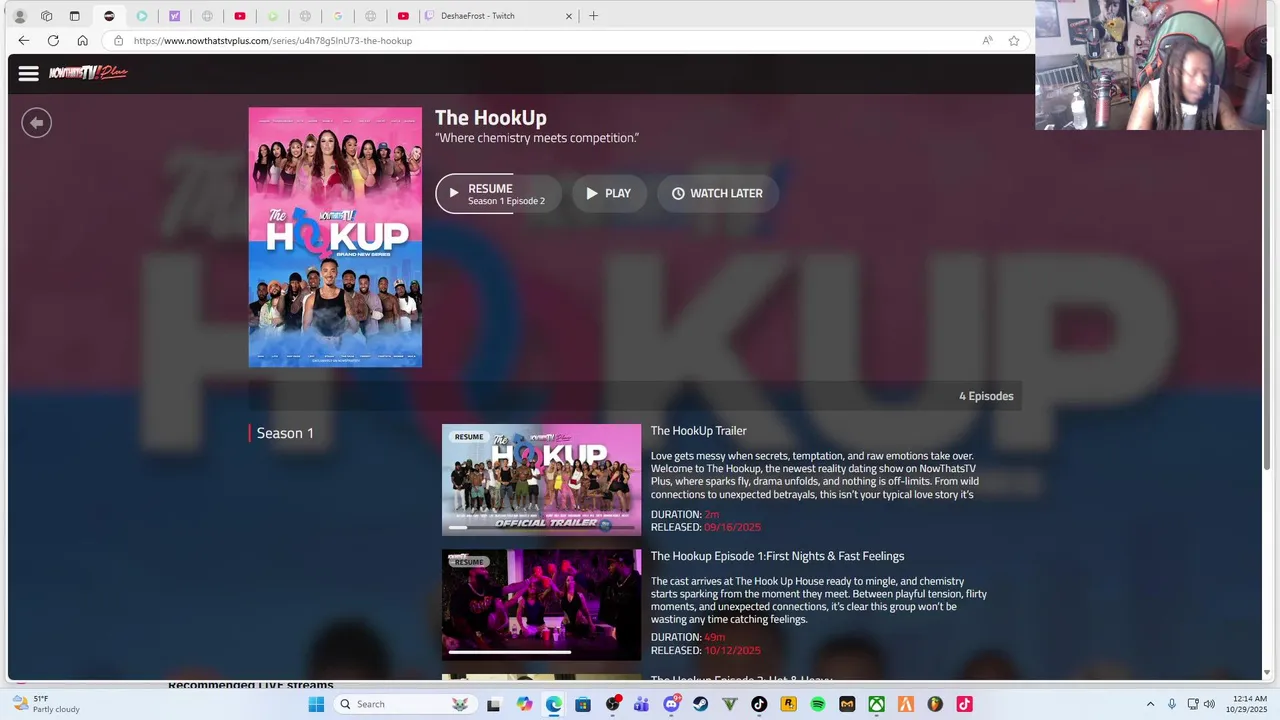Open Microsoft Store from taskbar
The image size is (1280, 720).
(x=583, y=704)
